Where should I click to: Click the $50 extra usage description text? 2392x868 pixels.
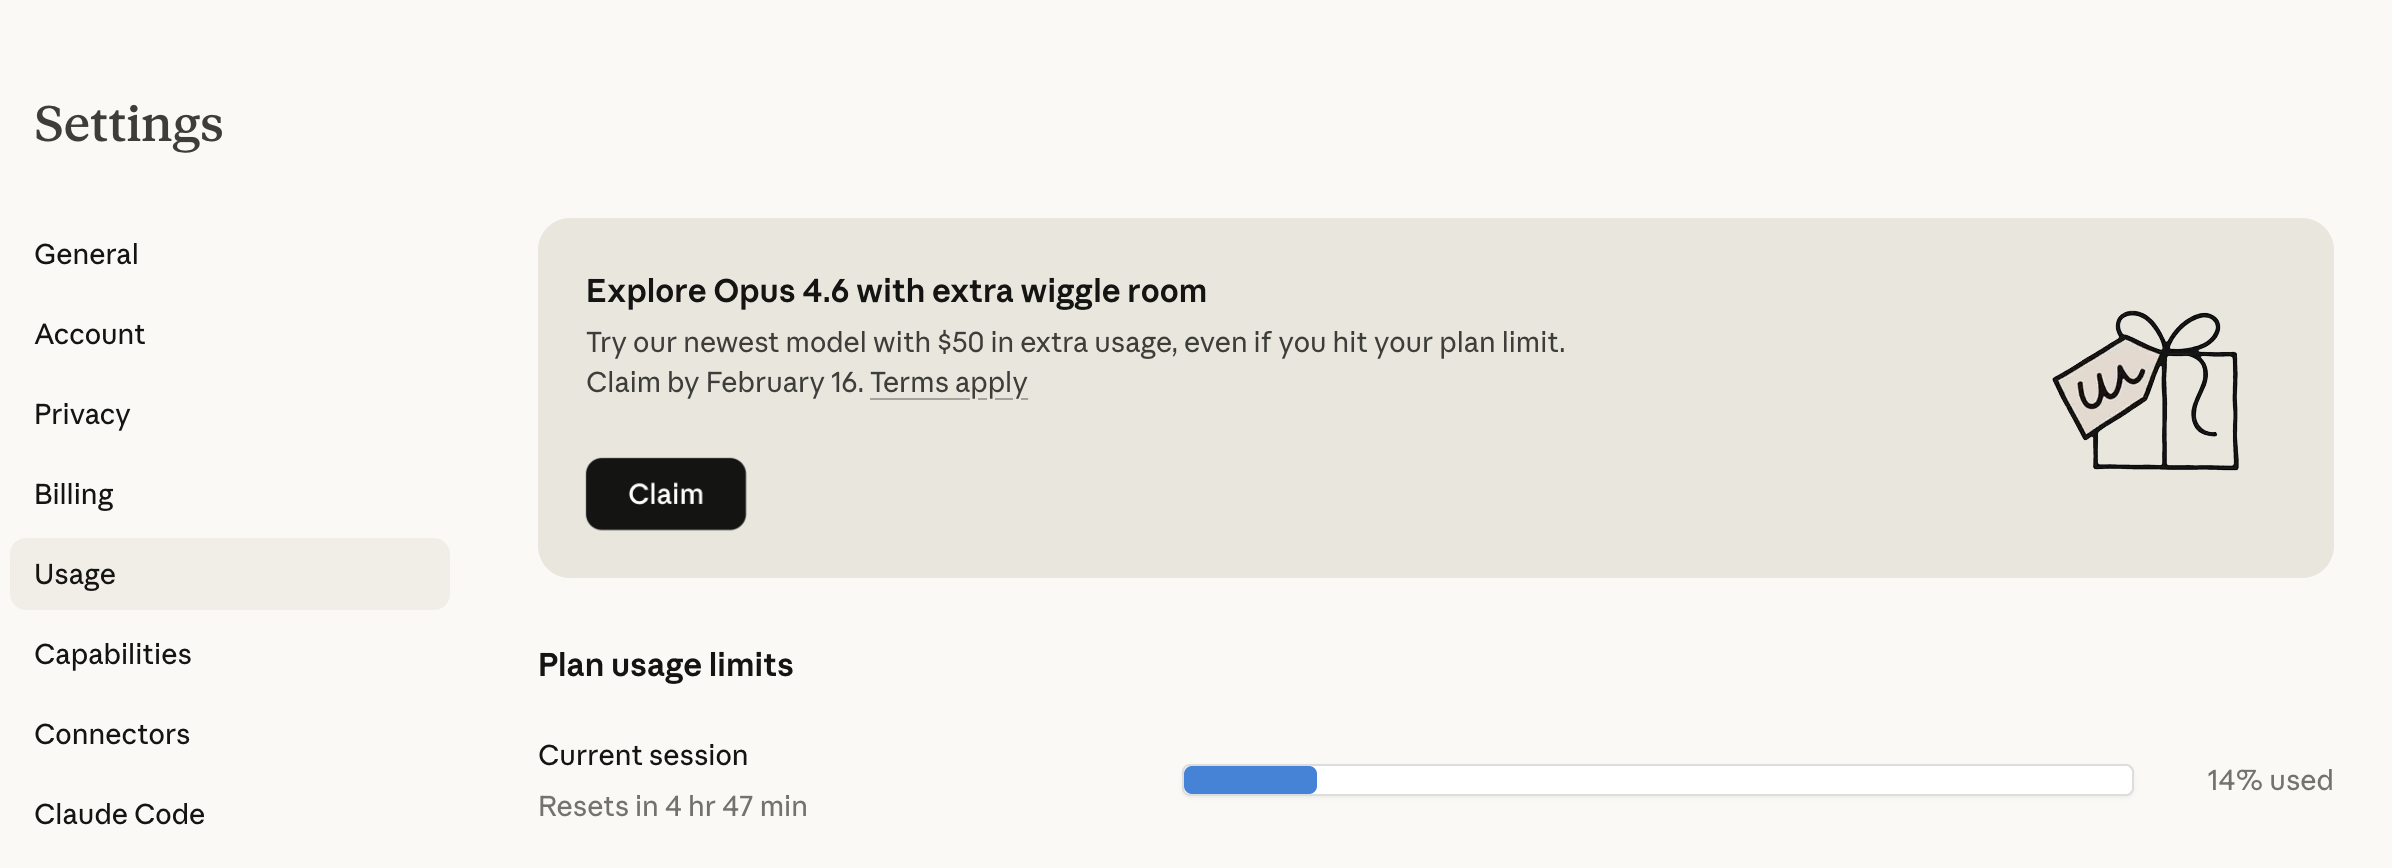point(1075,342)
